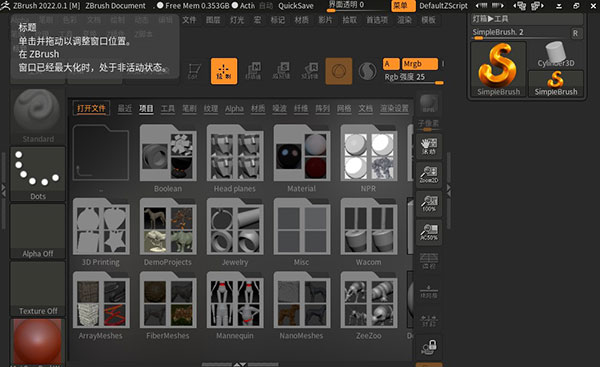This screenshot has width=600, height=367.
Task: Open the large SimpleBrush current tool picker
Action: click(499, 69)
